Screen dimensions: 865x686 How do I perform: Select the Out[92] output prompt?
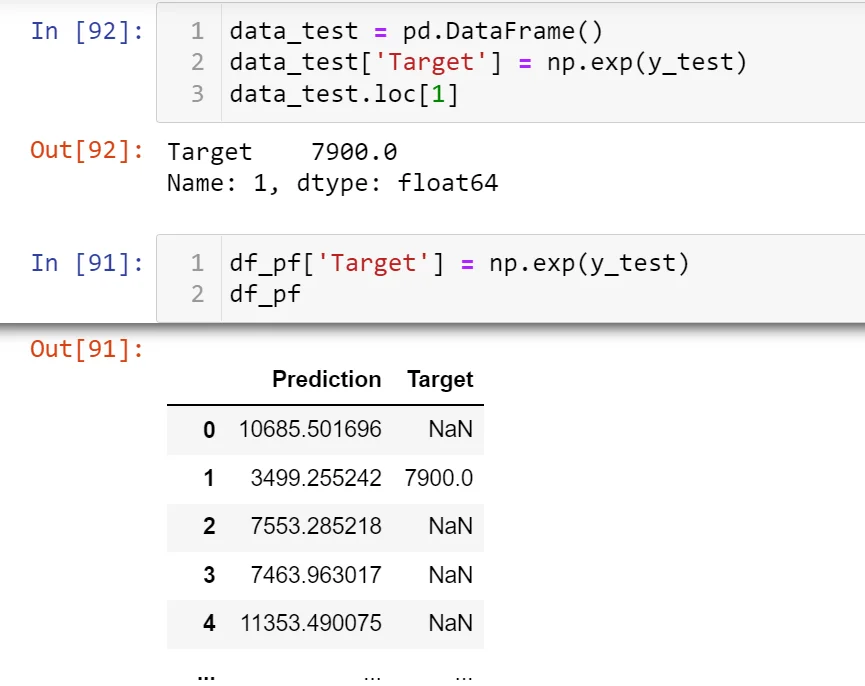pos(87,151)
